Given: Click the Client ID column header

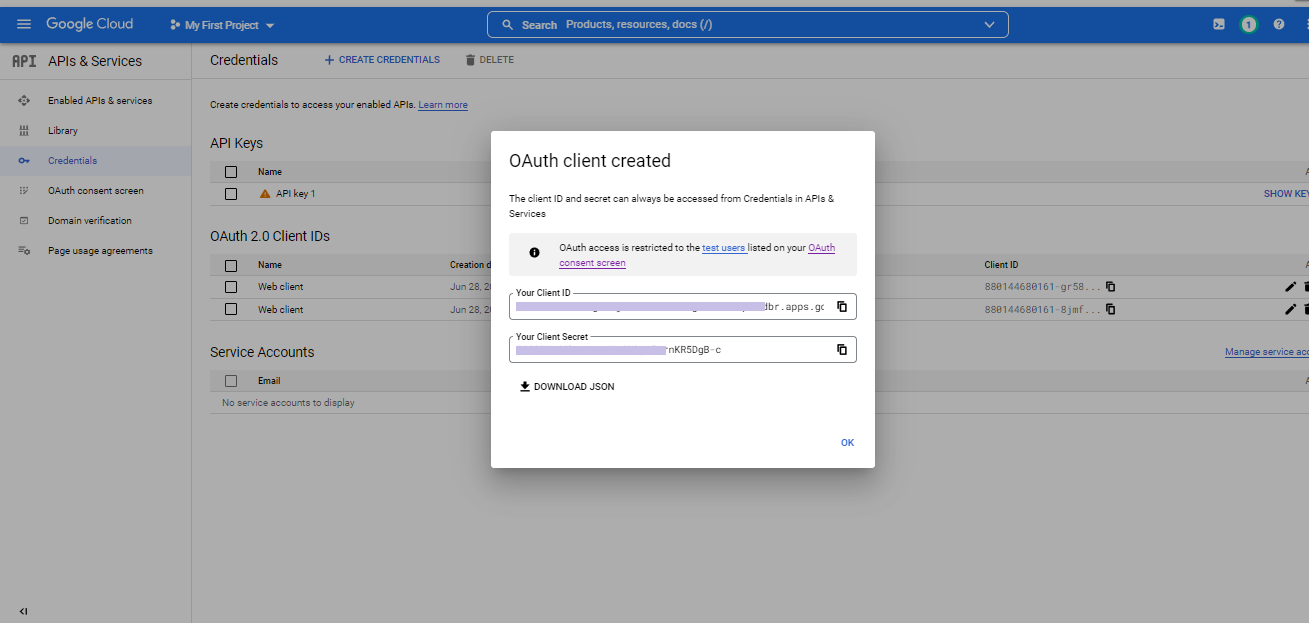Looking at the screenshot, I should (1001, 266).
